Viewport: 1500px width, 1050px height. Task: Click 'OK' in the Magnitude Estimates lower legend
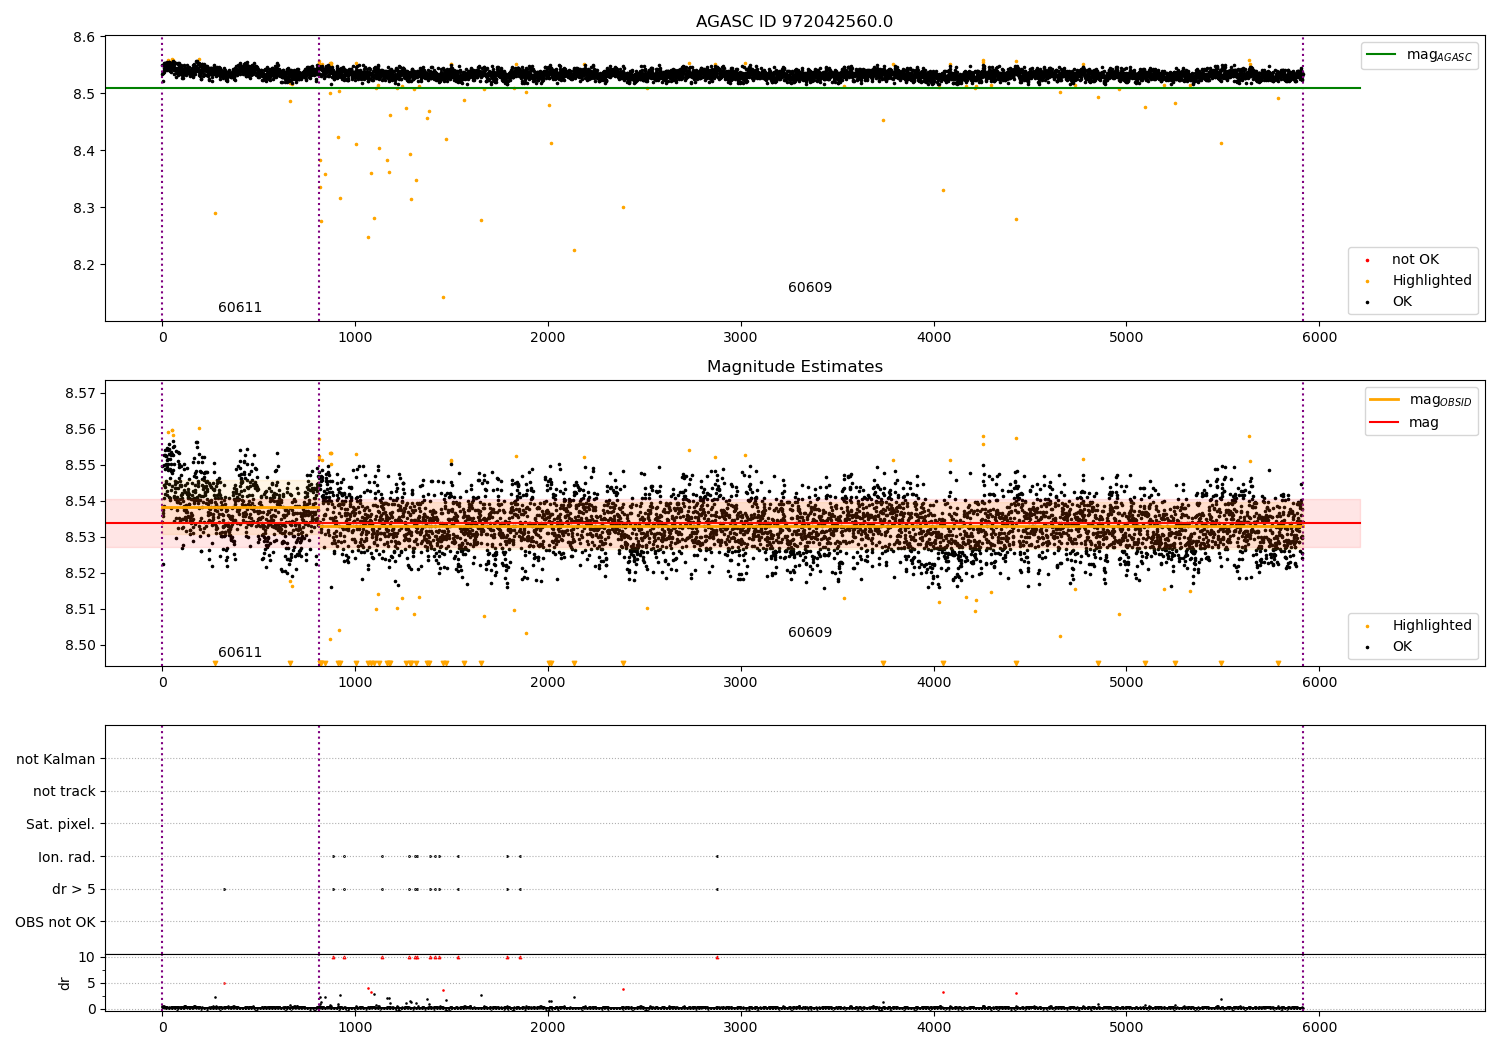click(1402, 647)
